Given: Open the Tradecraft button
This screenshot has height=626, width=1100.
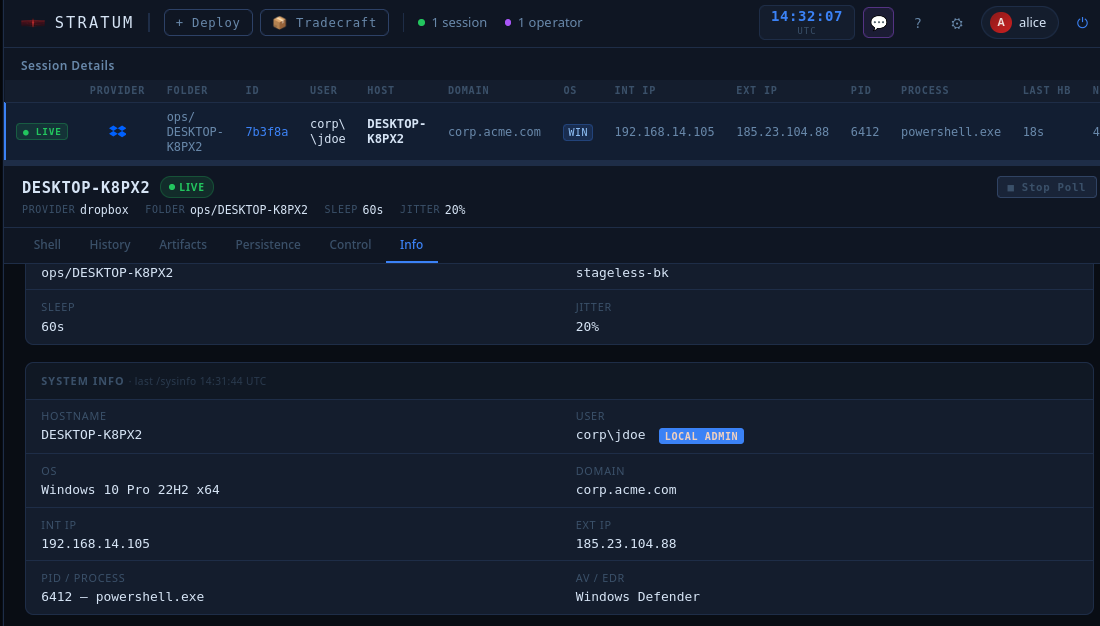Looking at the screenshot, I should [x=324, y=22].
